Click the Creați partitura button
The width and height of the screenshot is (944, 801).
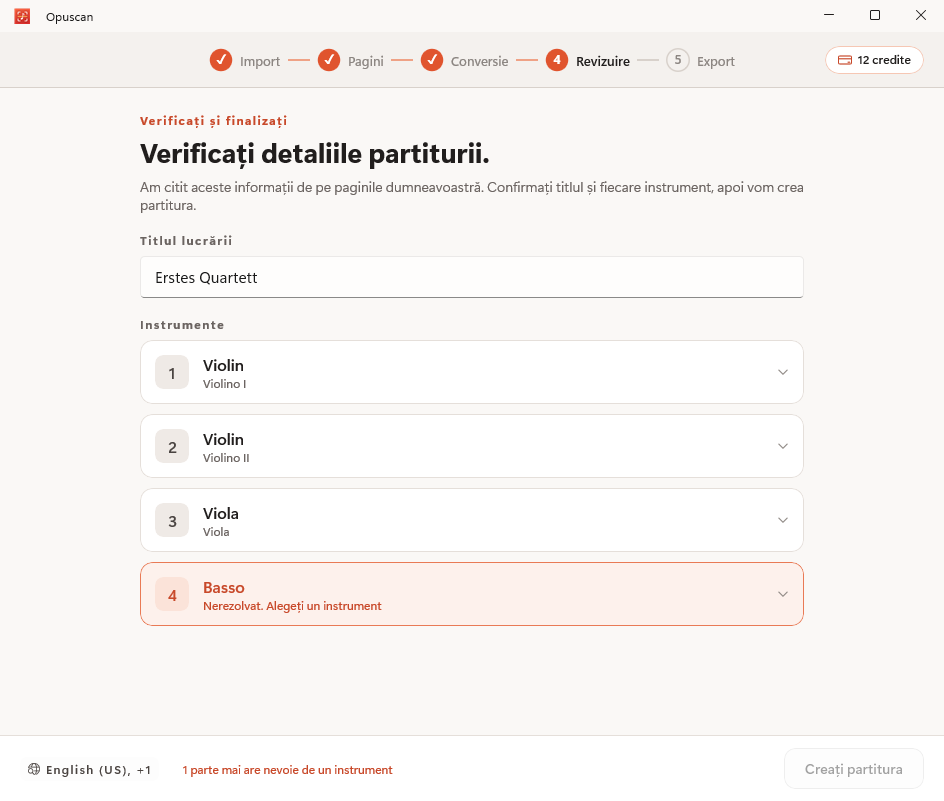854,769
